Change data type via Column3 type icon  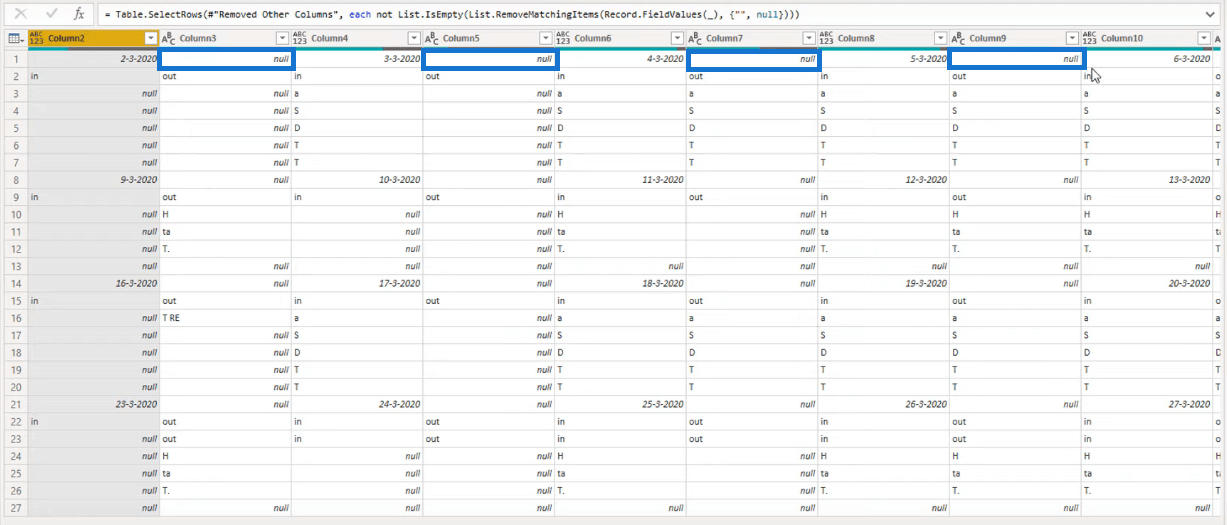pyautogui.click(x=168, y=38)
